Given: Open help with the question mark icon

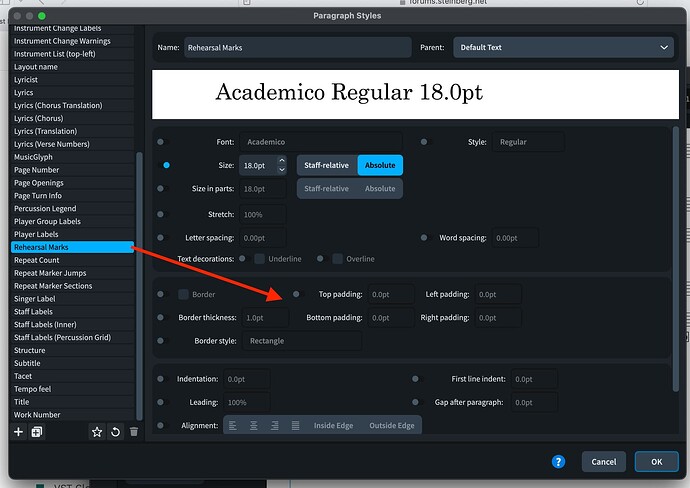Looking at the screenshot, I should coord(558,461).
